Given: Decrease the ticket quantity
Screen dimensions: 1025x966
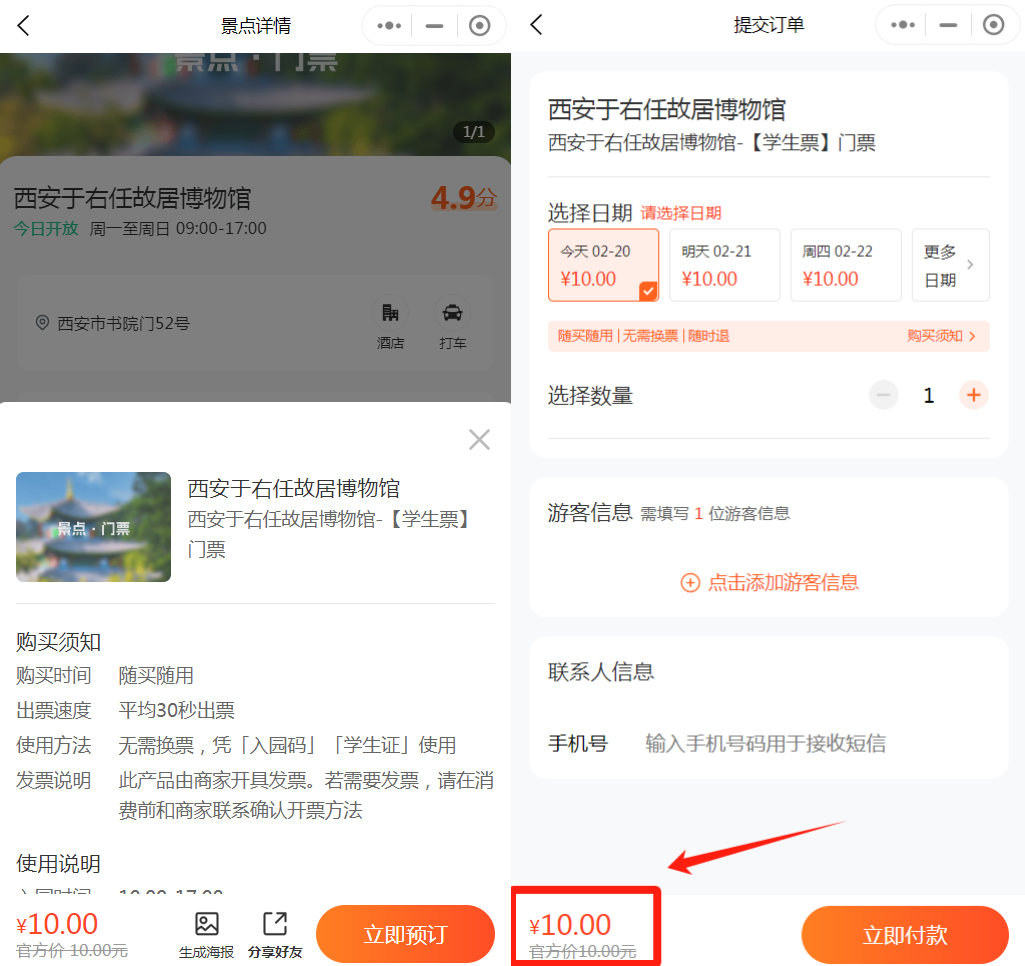Looking at the screenshot, I should pos(883,395).
